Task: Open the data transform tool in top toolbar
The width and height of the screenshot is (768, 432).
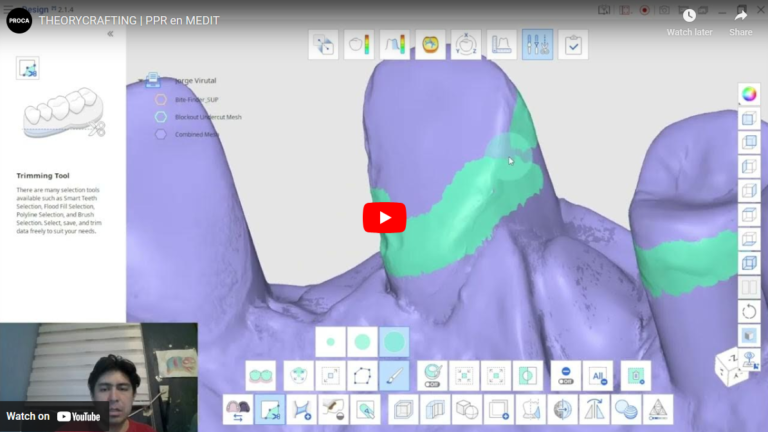Action: tap(323, 45)
